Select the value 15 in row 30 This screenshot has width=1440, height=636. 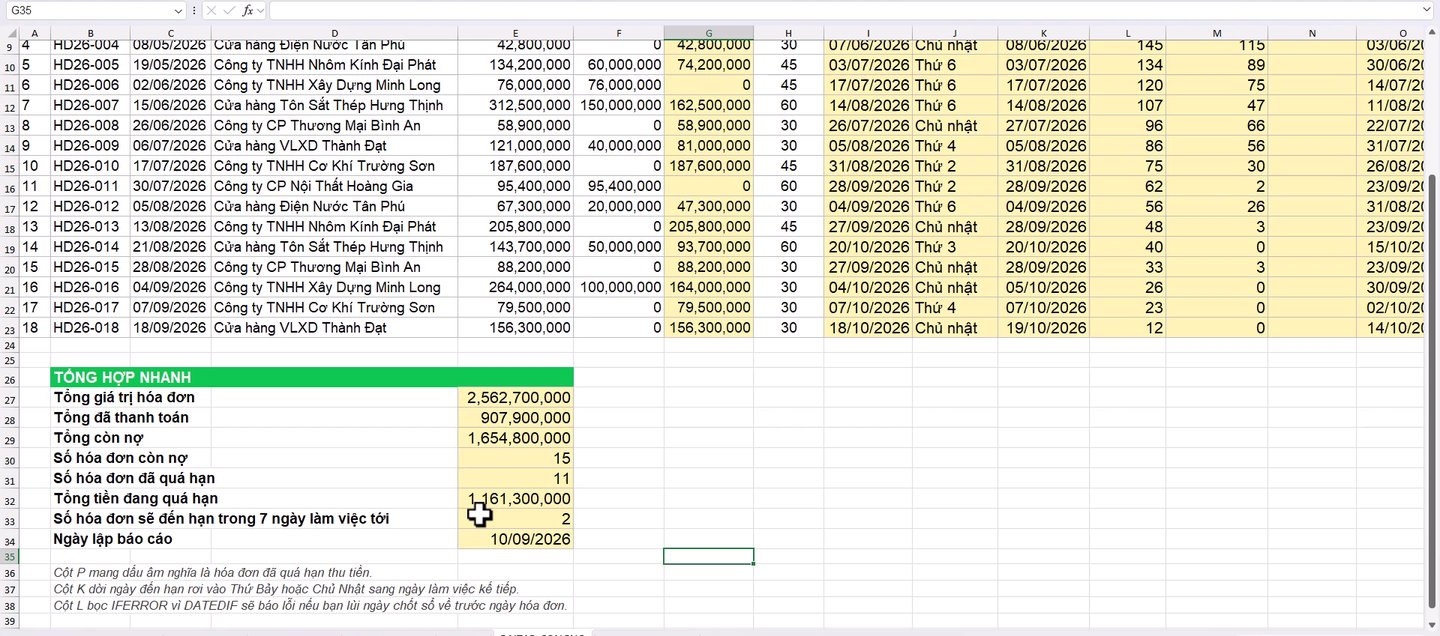click(x=516, y=458)
